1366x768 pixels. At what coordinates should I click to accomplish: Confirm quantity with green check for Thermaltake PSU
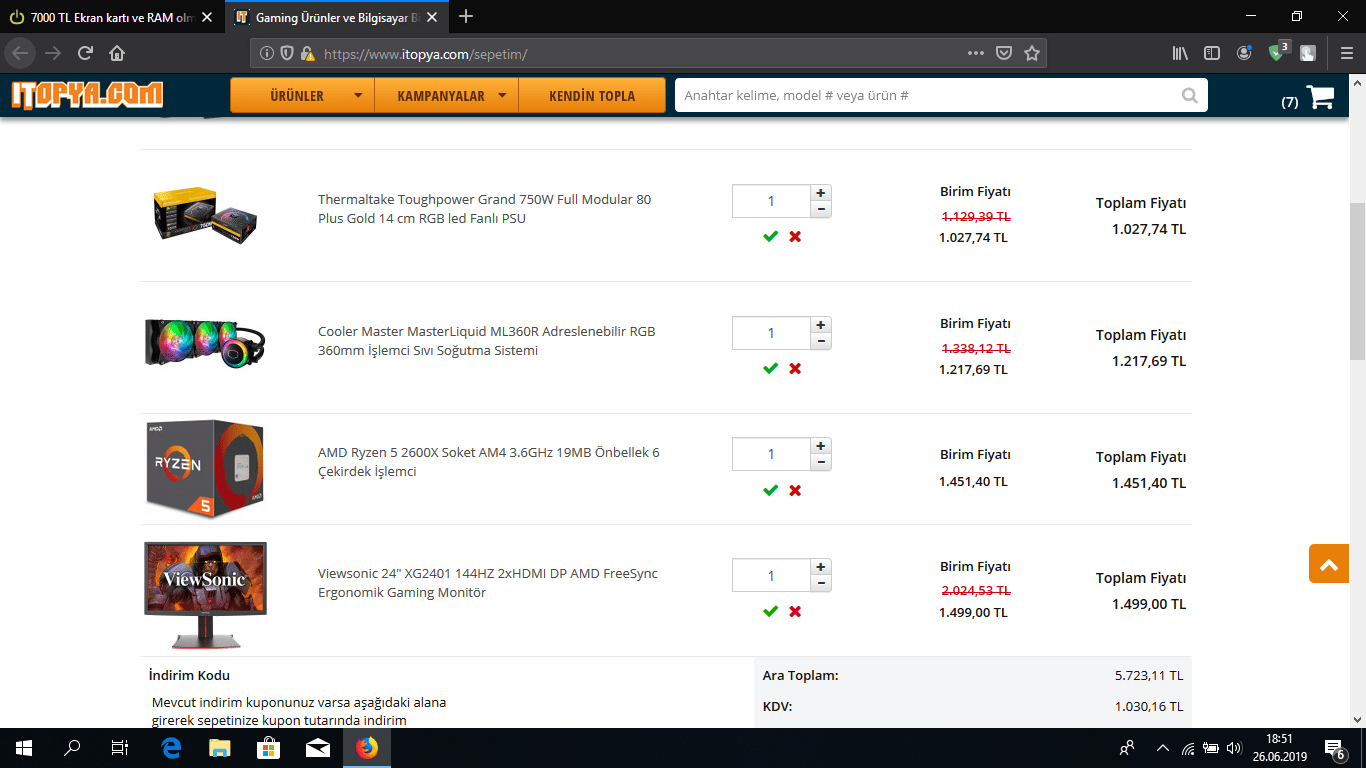pyautogui.click(x=770, y=236)
